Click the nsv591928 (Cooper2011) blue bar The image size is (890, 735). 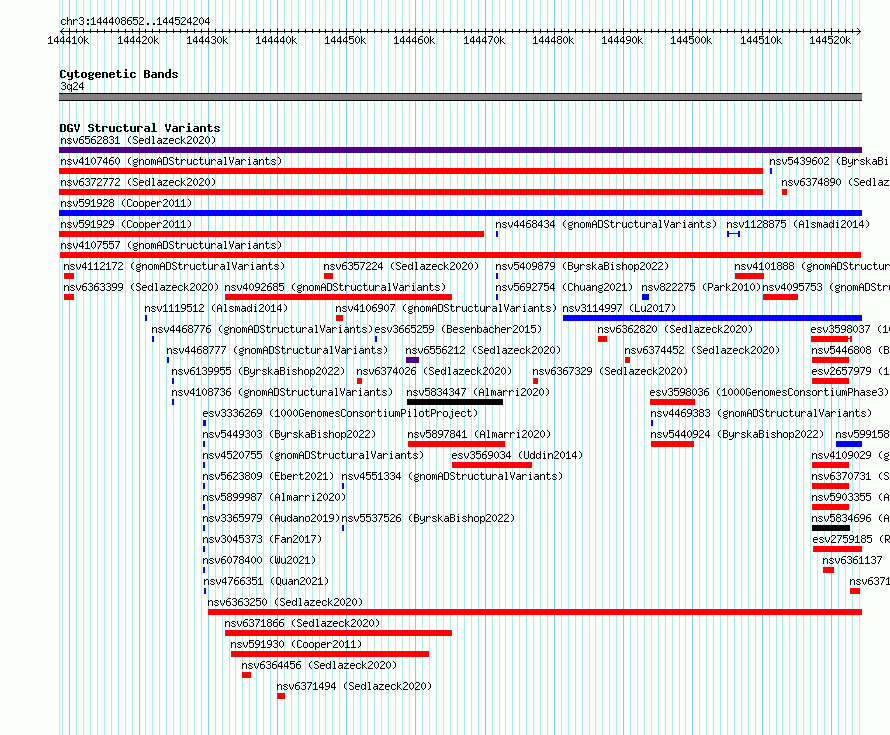click(x=460, y=213)
